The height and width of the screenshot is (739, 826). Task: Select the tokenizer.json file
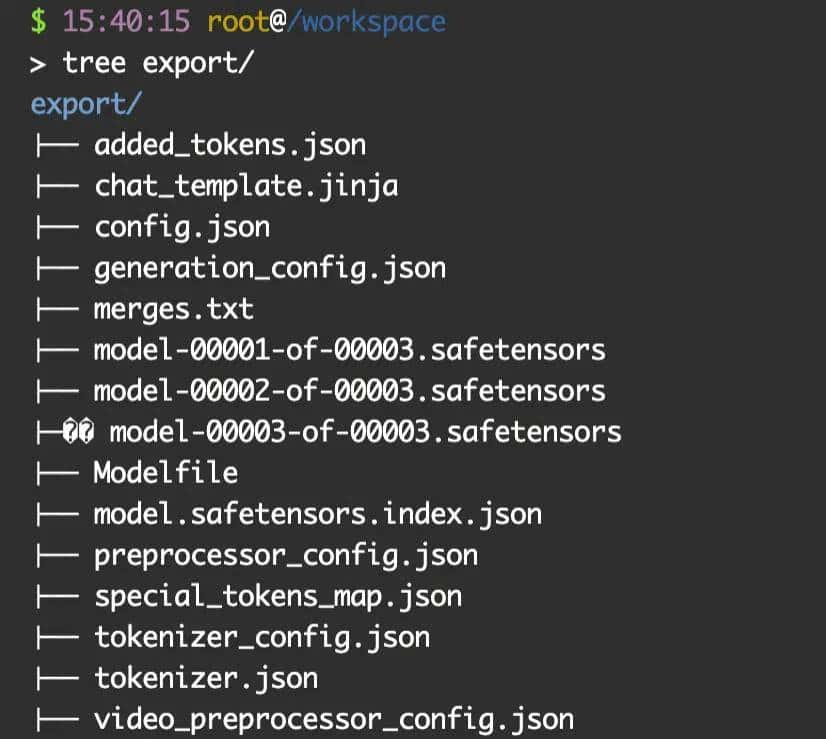[x=206, y=678]
